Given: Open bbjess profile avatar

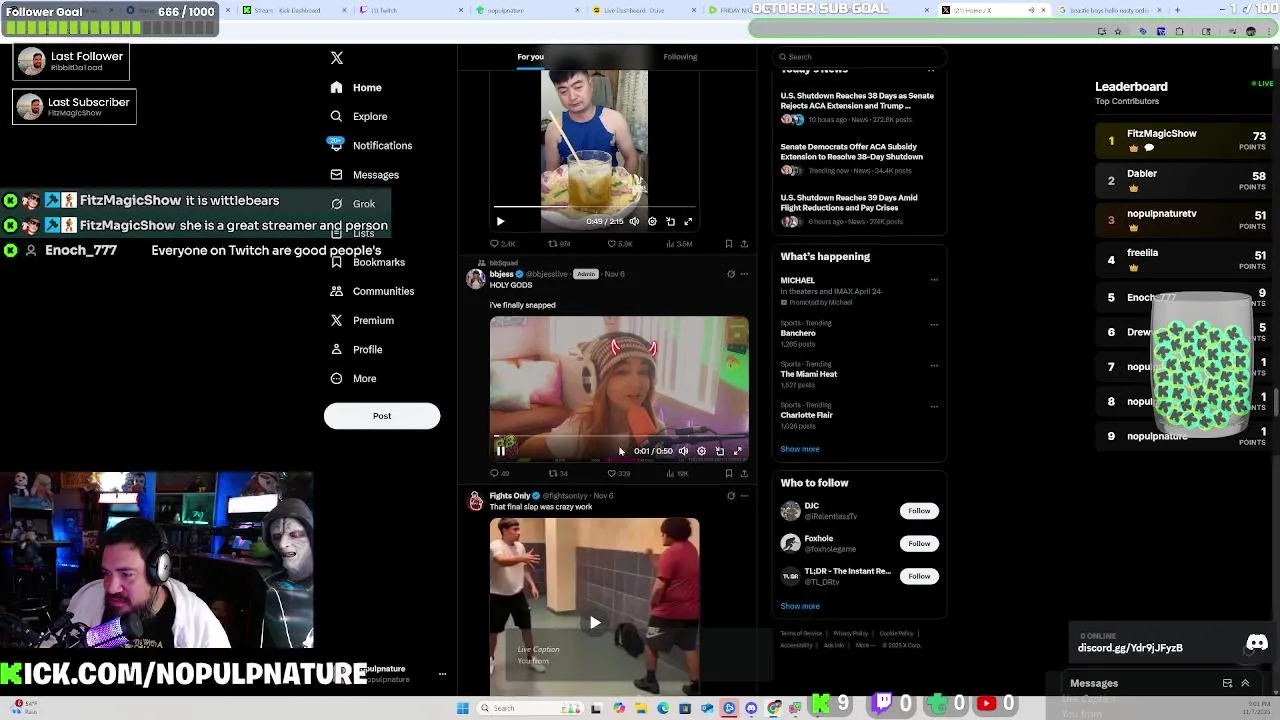Looking at the screenshot, I should [475, 280].
